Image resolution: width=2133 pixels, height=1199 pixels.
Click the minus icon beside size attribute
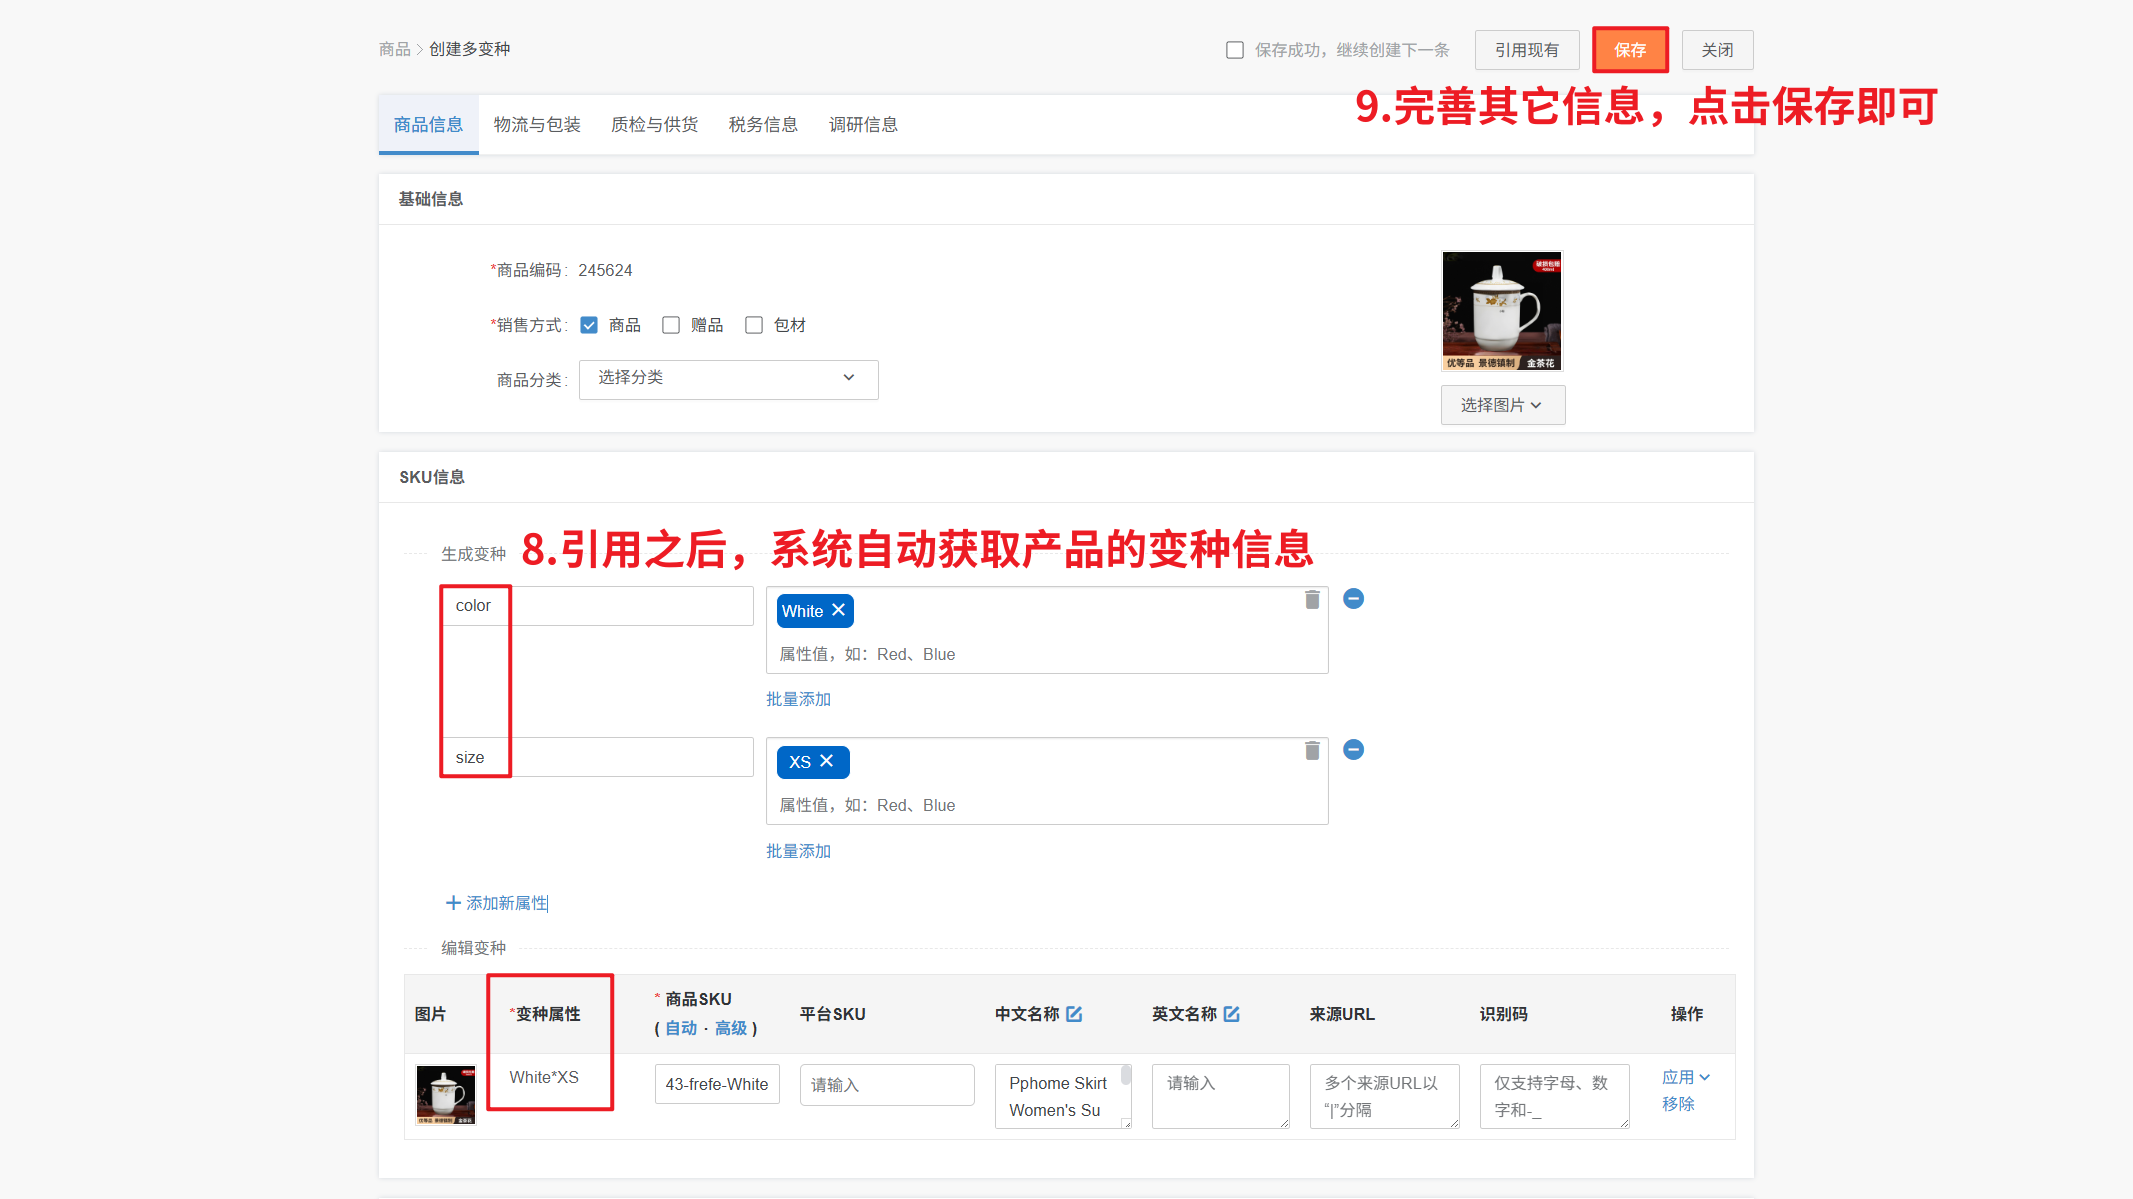pyautogui.click(x=1353, y=750)
